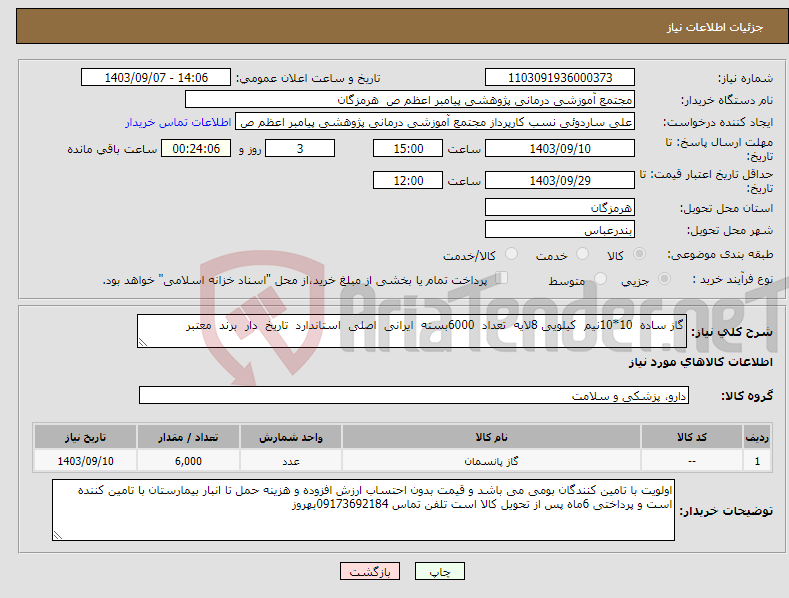Viewport: 789px width, 598px height.
Task: Click the announcement date field 1403/09/07 - 14:06
Action: (x=156, y=78)
